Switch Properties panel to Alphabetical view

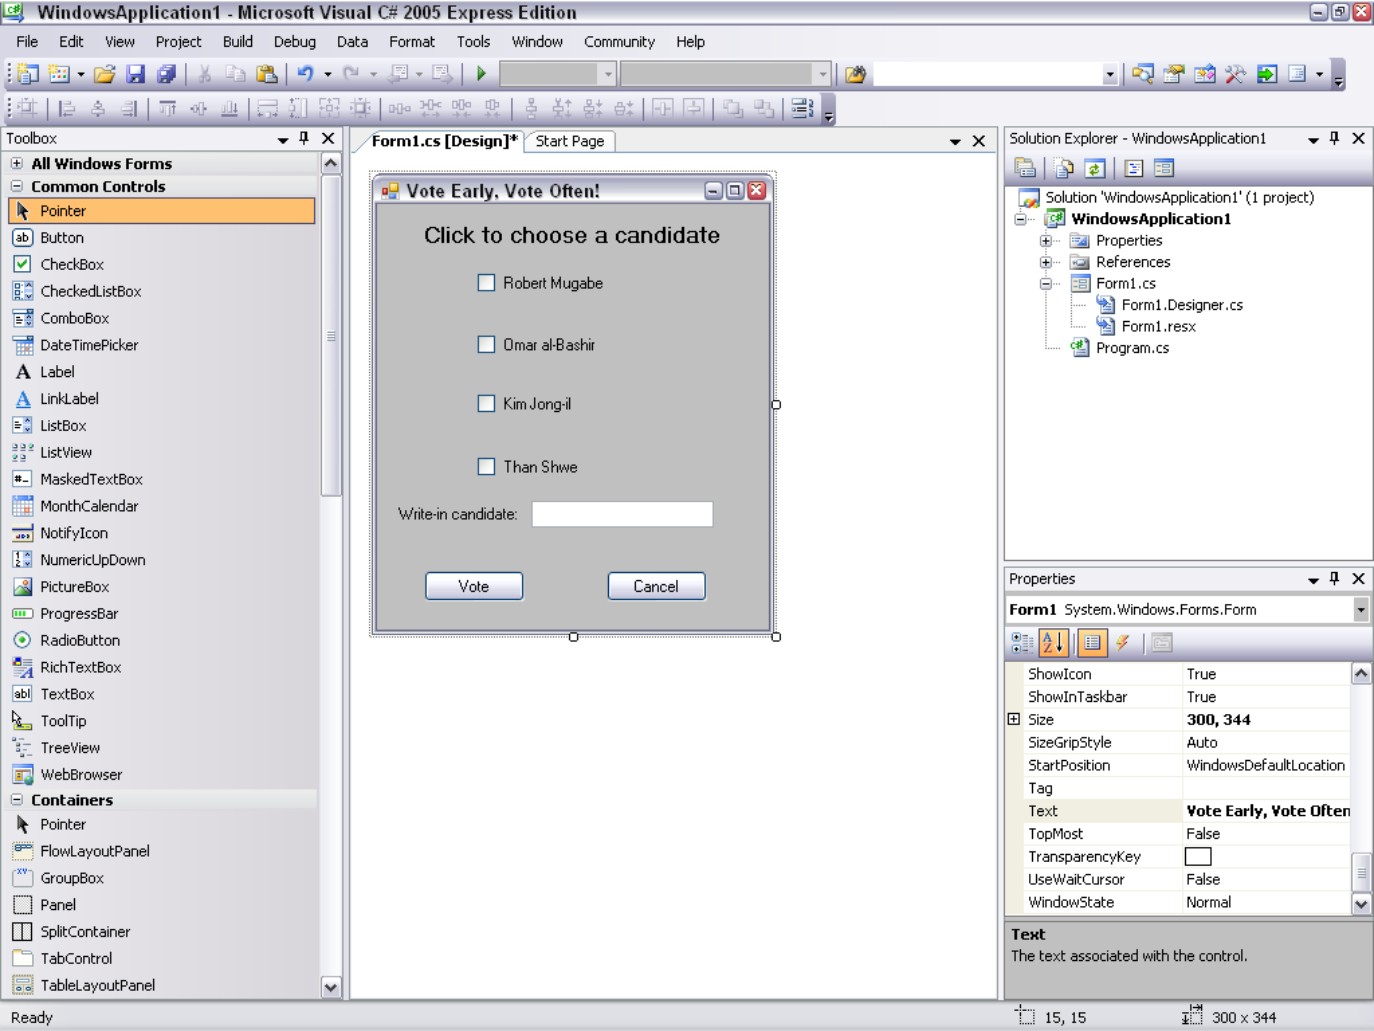(x=1053, y=643)
